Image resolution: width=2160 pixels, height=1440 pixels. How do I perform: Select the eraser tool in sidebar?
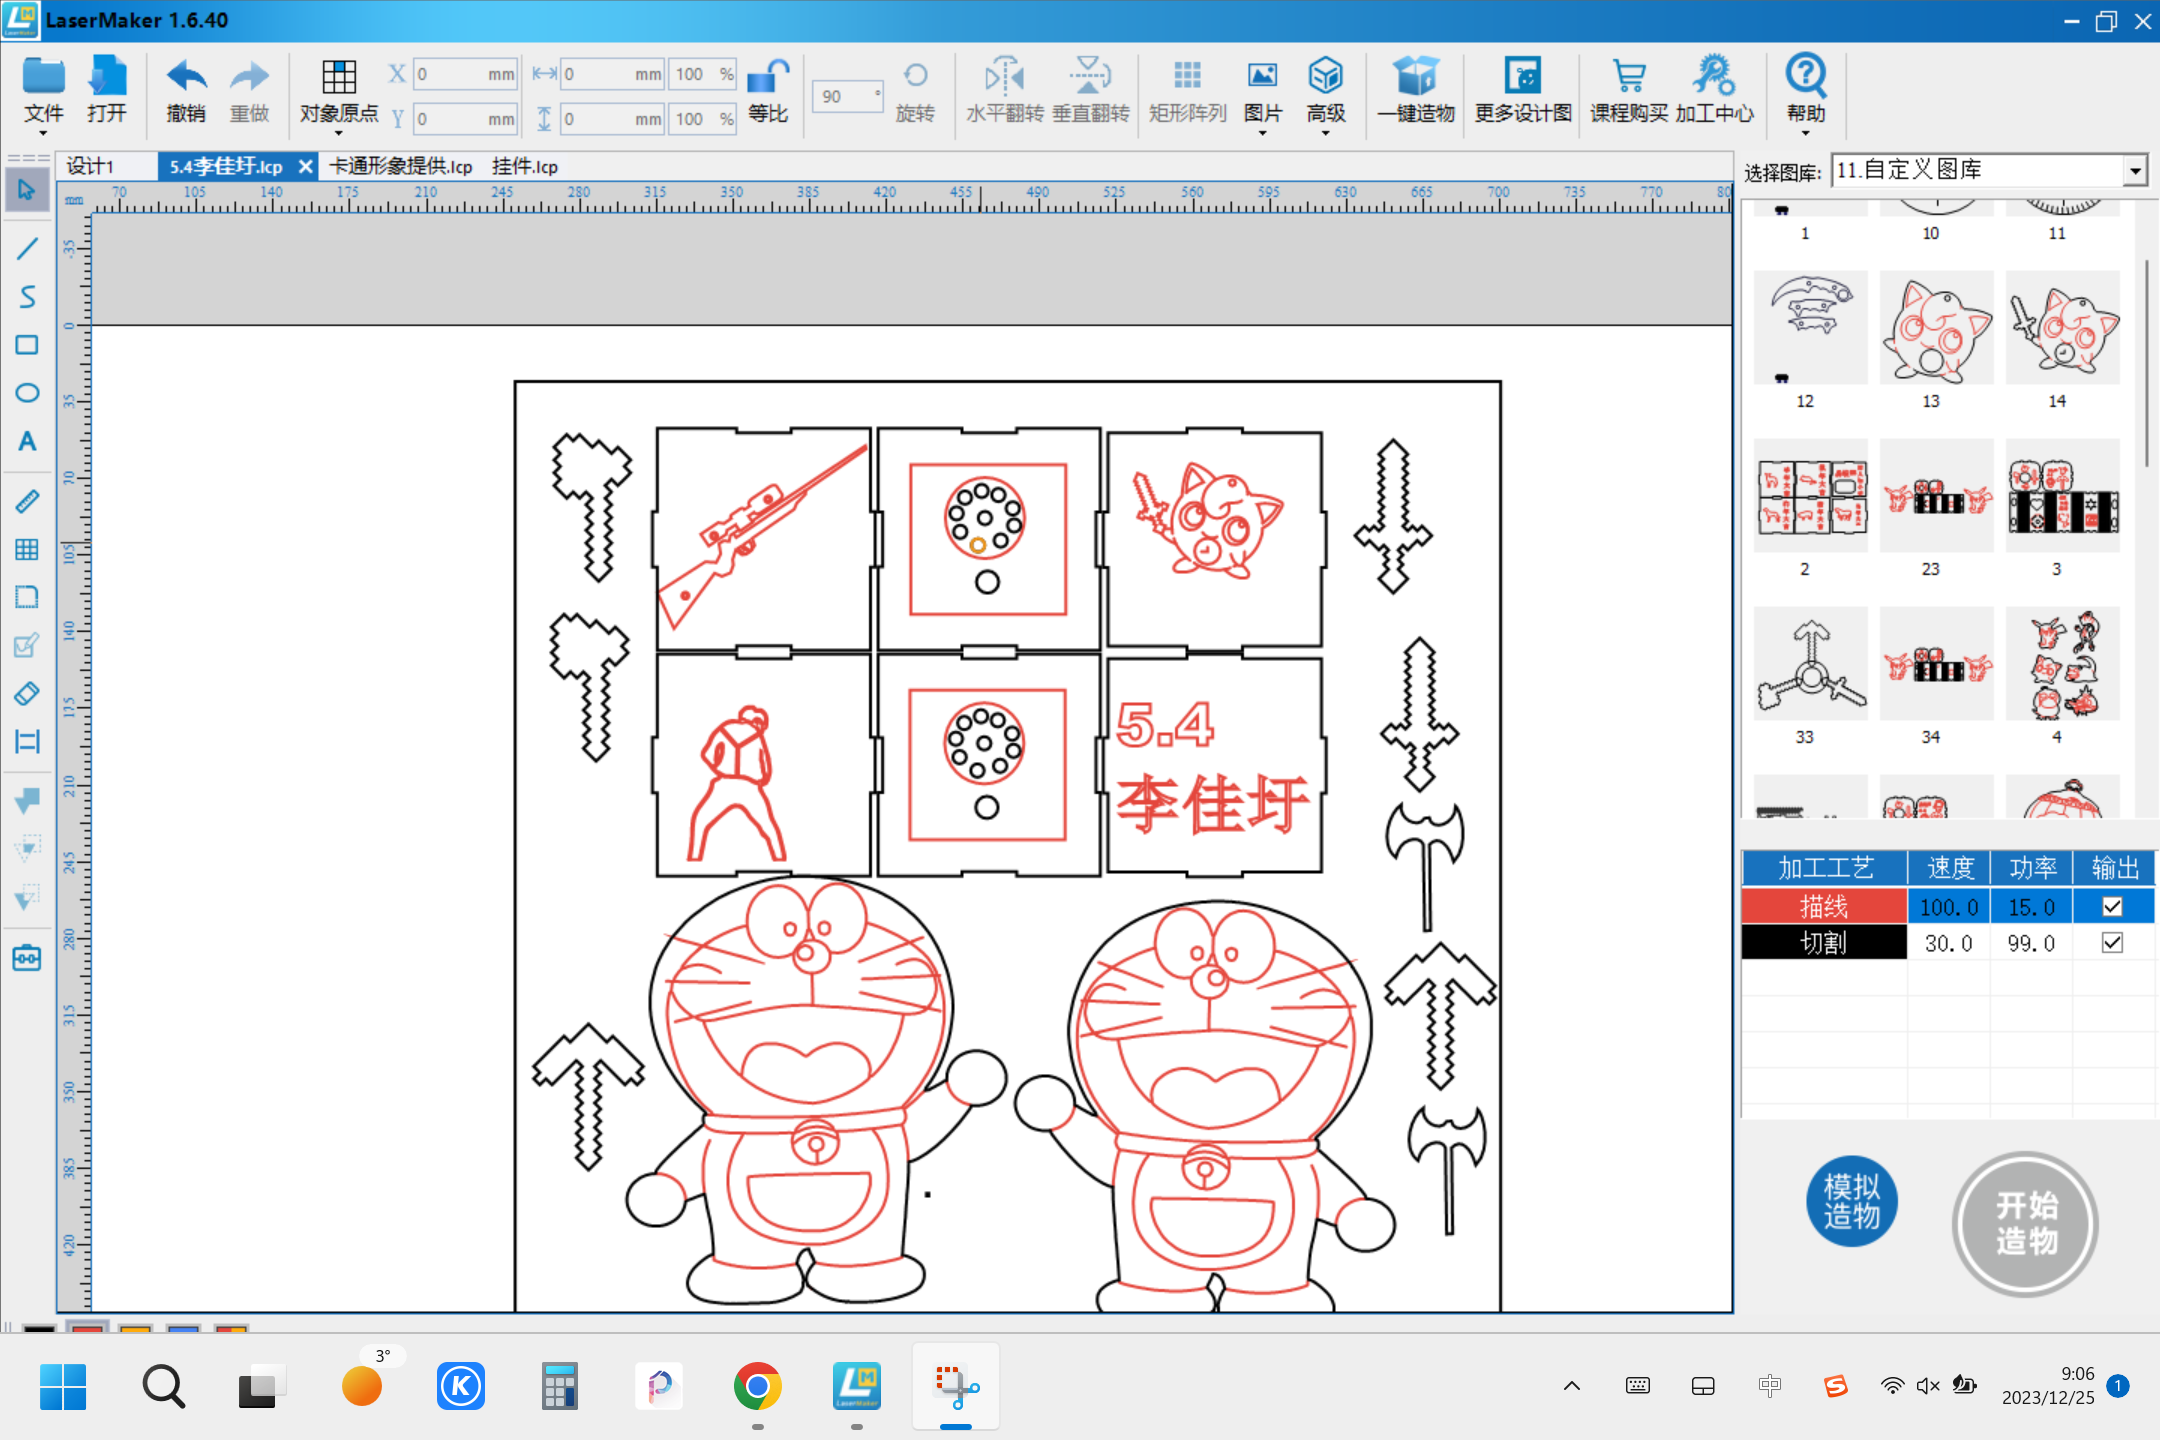click(27, 693)
